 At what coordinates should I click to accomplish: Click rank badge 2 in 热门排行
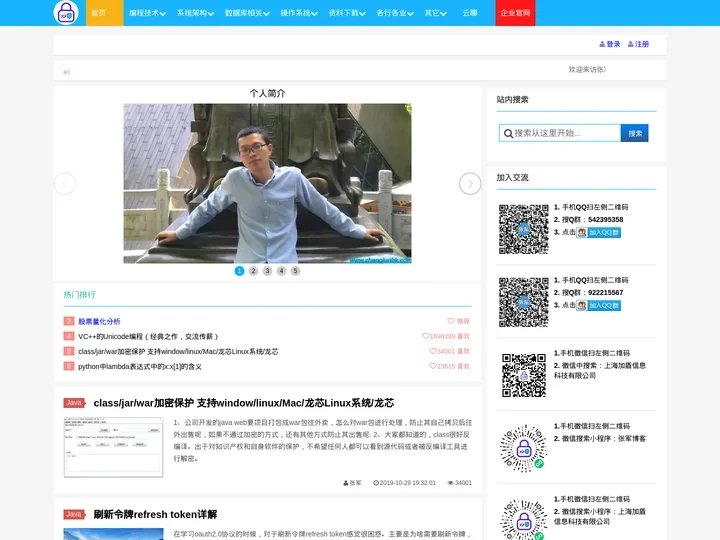point(69,321)
